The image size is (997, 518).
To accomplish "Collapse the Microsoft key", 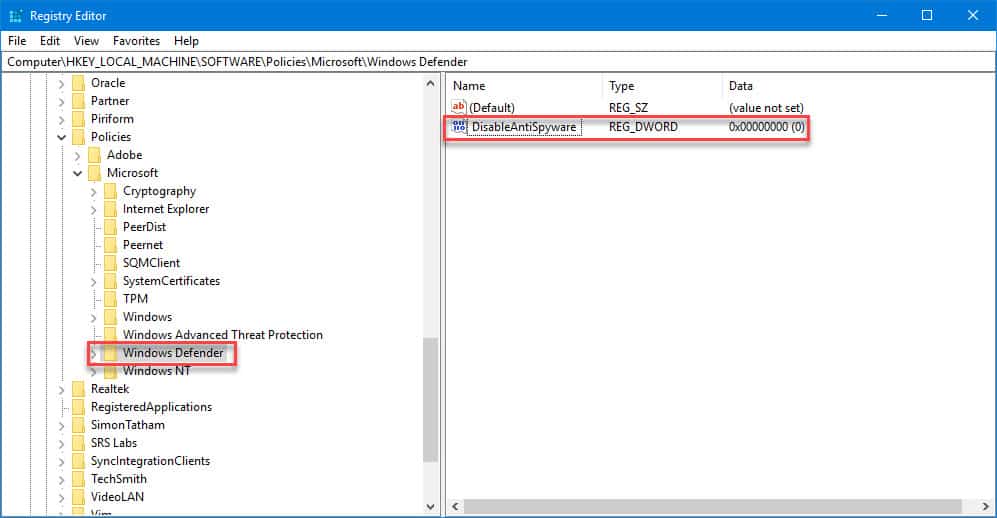I will coord(78,173).
